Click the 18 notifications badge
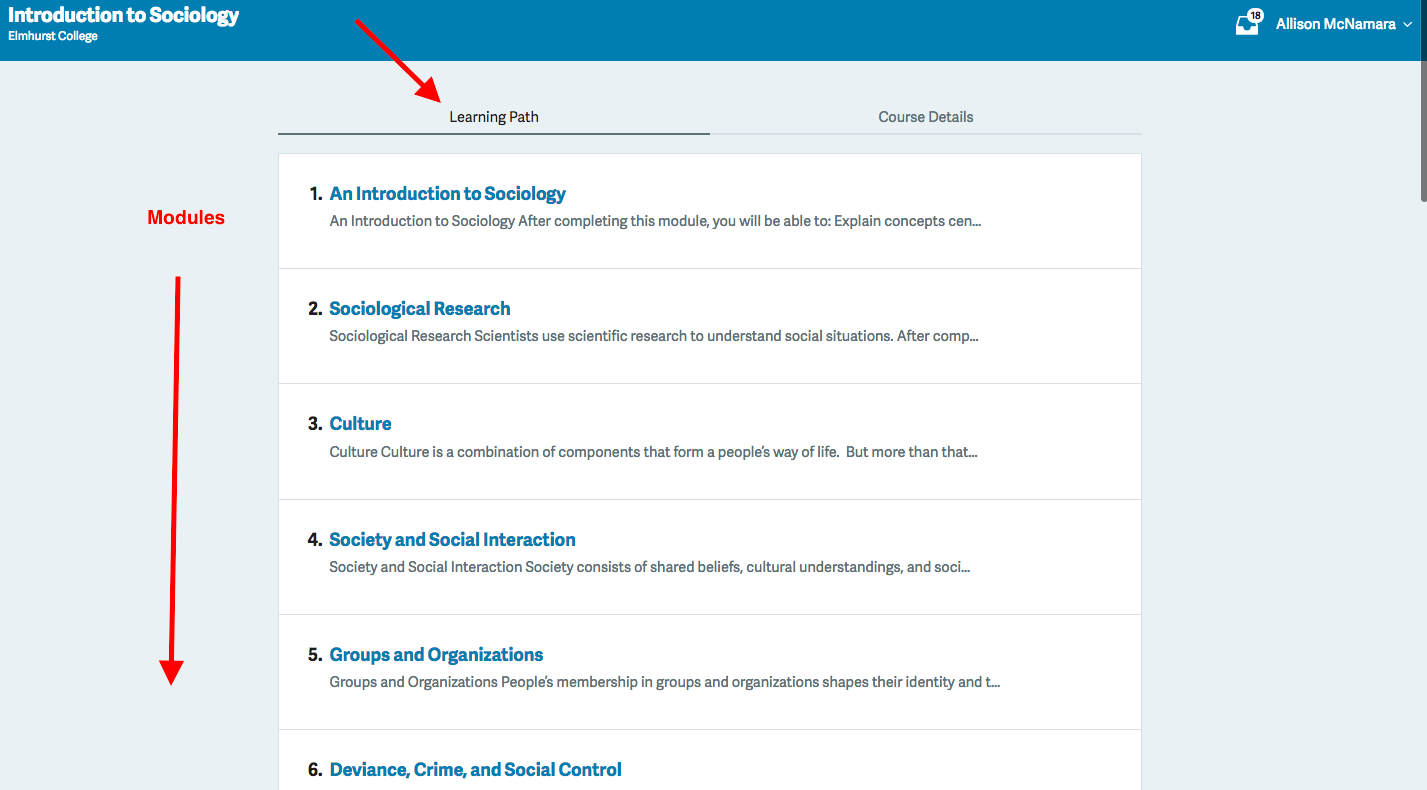Image resolution: width=1427 pixels, height=790 pixels. 1255,16
